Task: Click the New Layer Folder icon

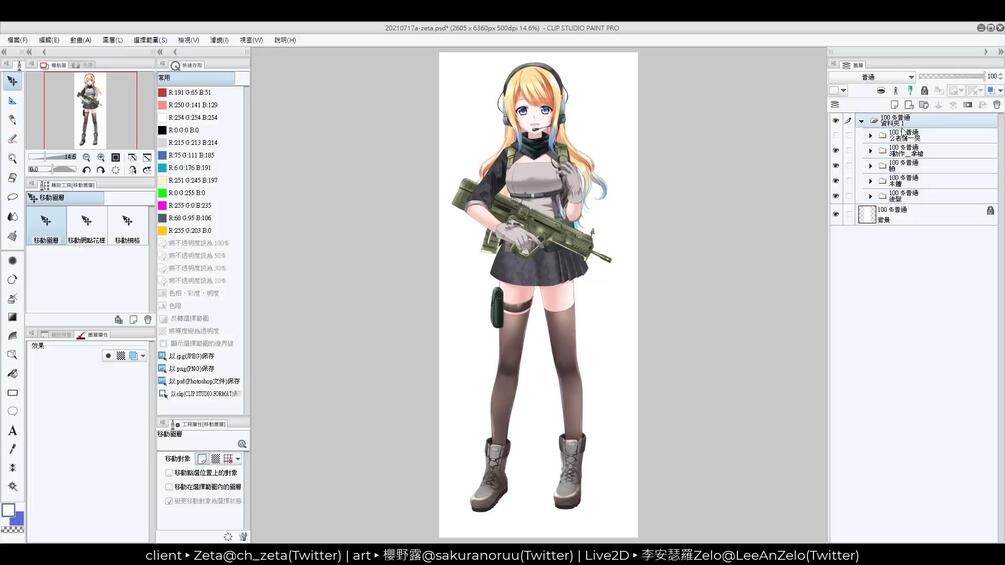Action: tap(924, 104)
